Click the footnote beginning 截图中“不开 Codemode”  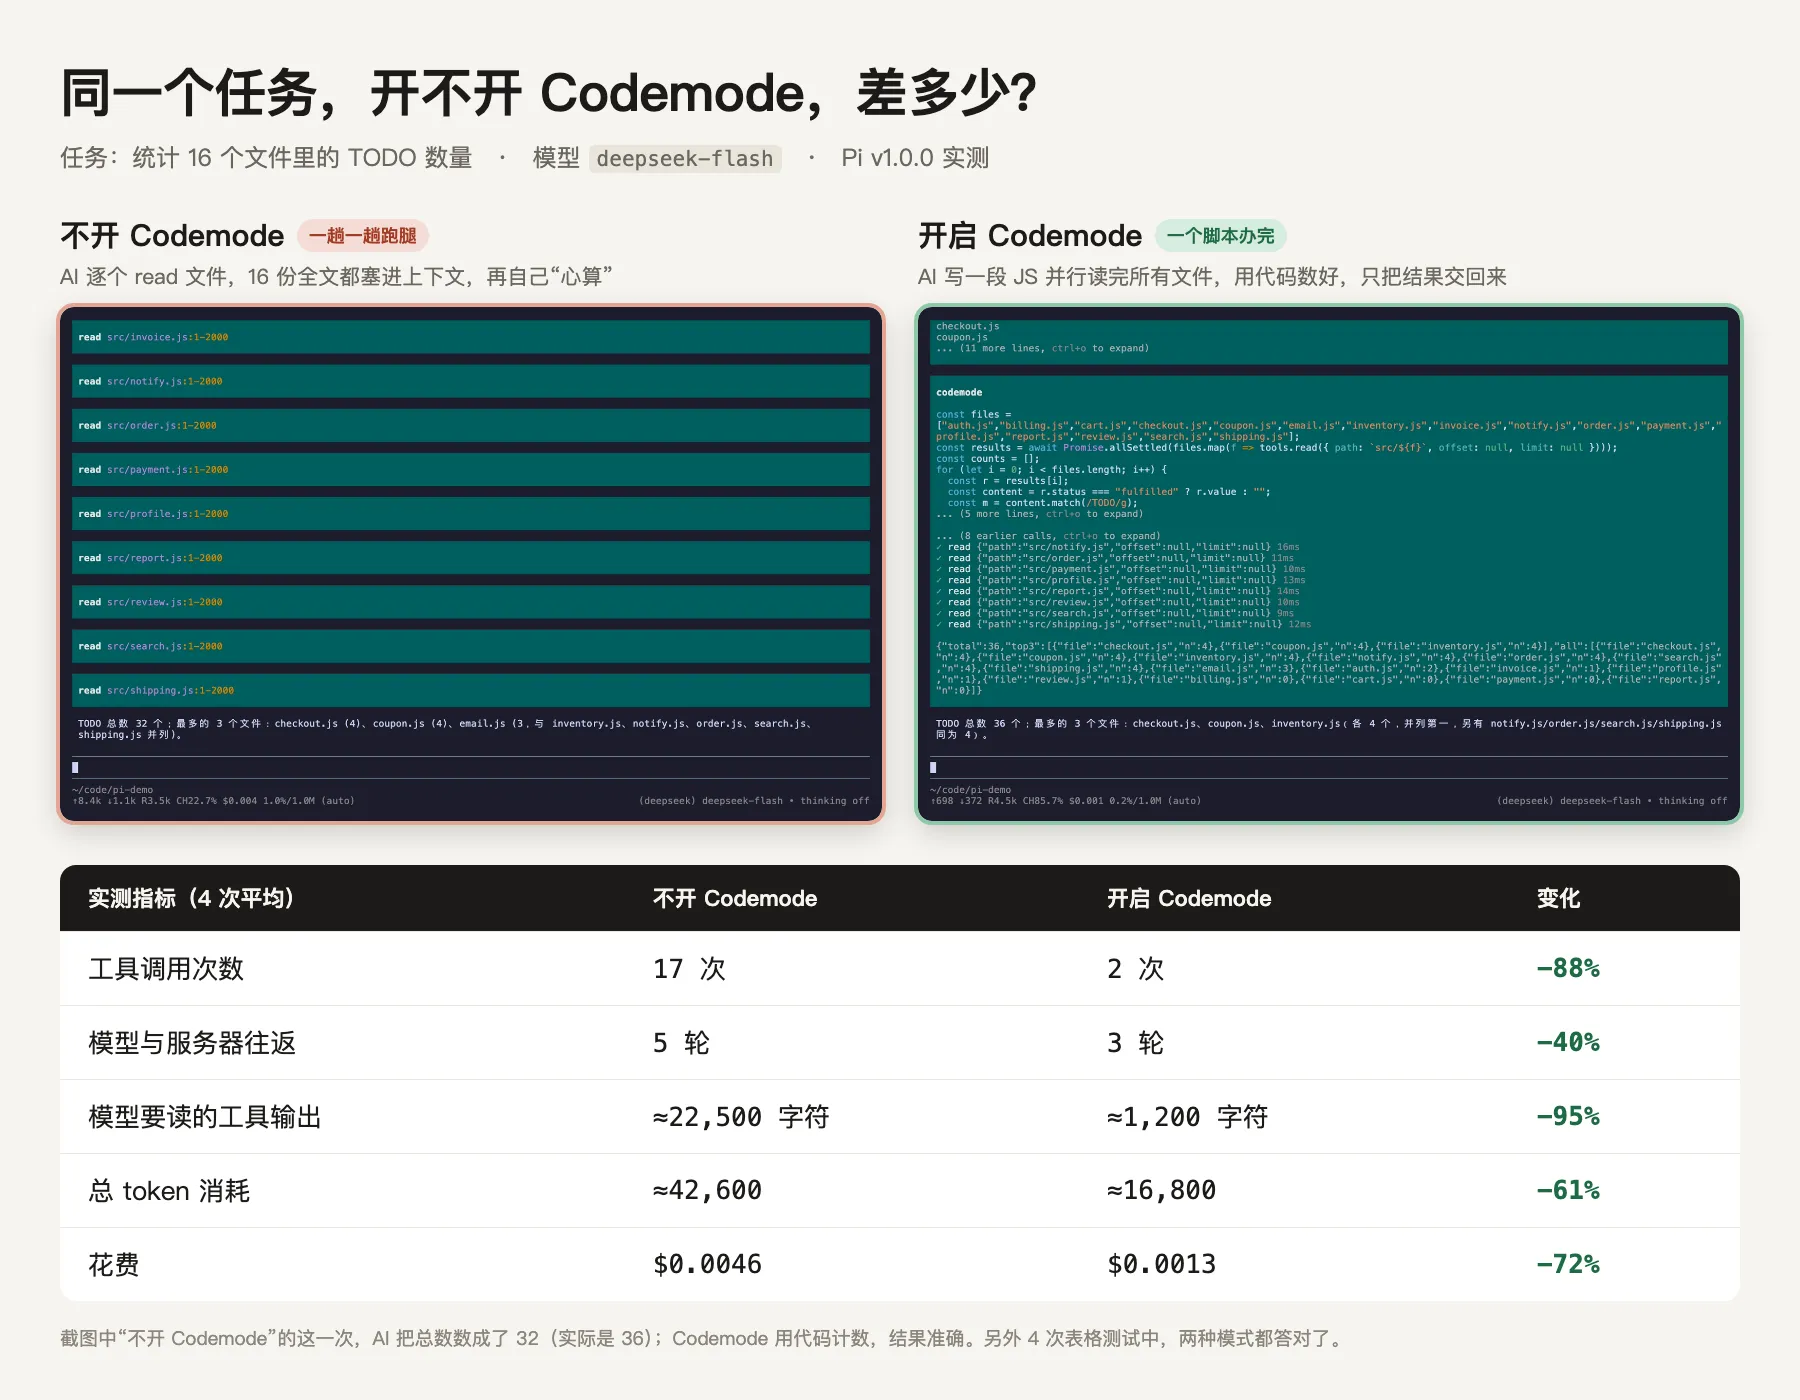(x=704, y=1338)
